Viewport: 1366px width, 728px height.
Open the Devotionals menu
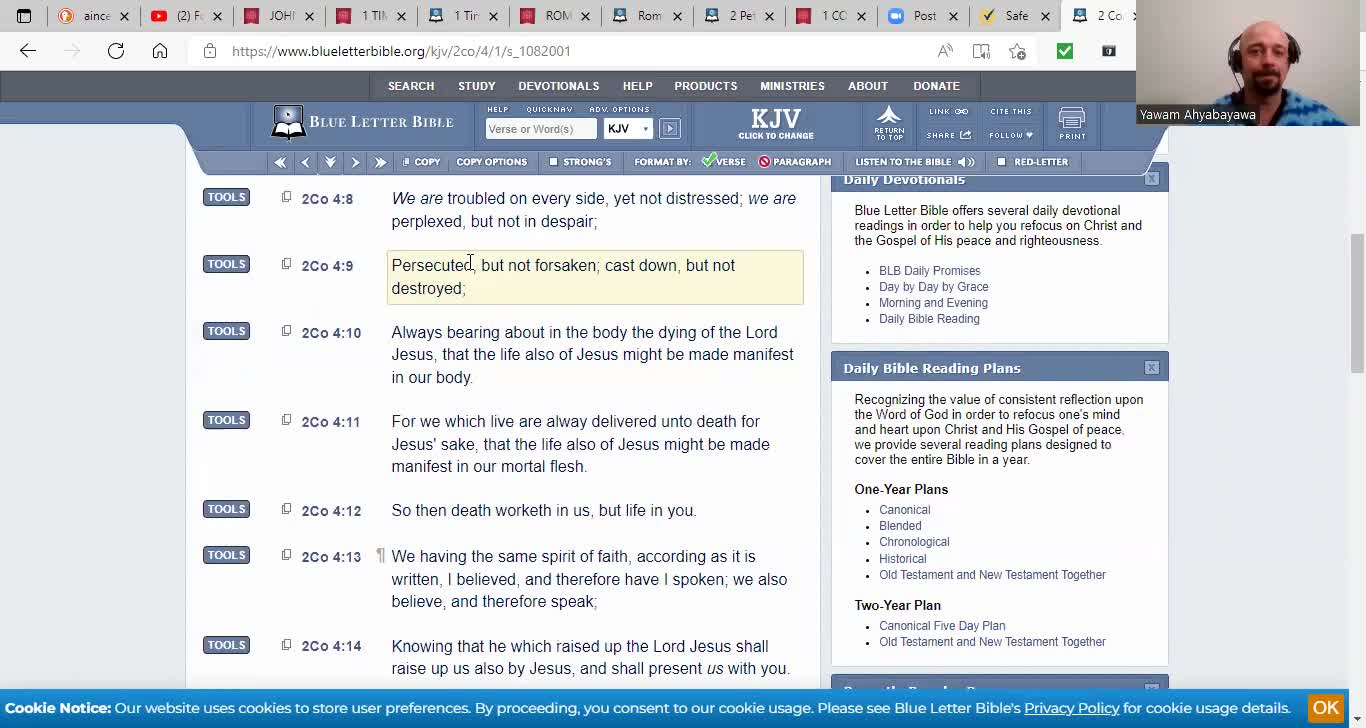[x=558, y=86]
